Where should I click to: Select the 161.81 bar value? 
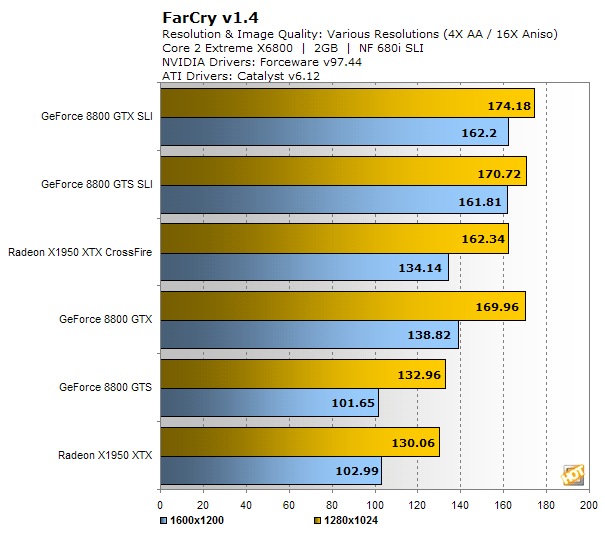coord(480,202)
